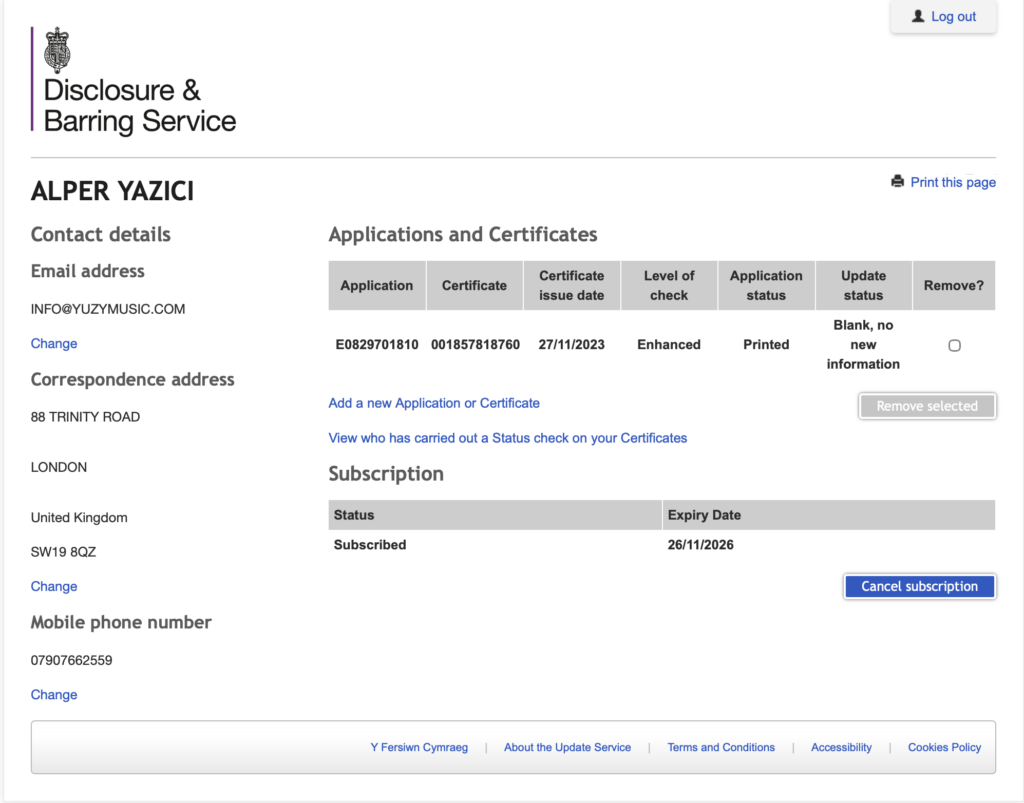Select phone number 07907662559
1024x803 pixels.
pyautogui.click(x=71, y=661)
